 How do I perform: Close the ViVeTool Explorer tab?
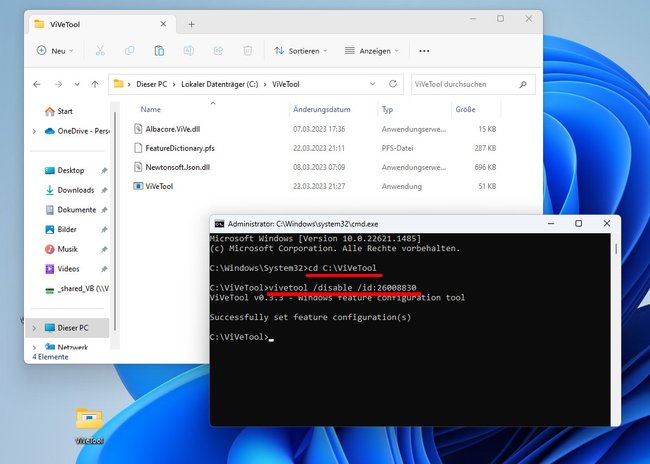pyautogui.click(x=163, y=24)
